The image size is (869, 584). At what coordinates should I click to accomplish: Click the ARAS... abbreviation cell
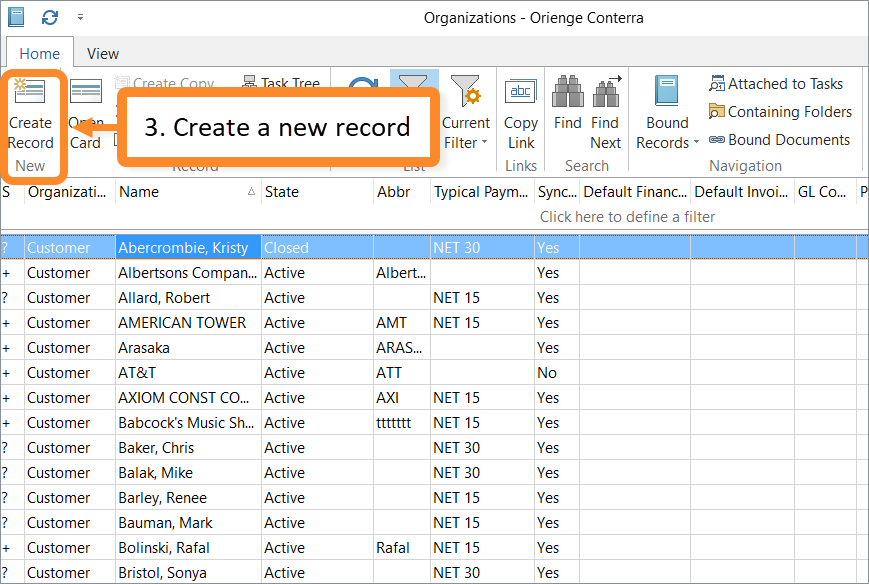point(402,347)
